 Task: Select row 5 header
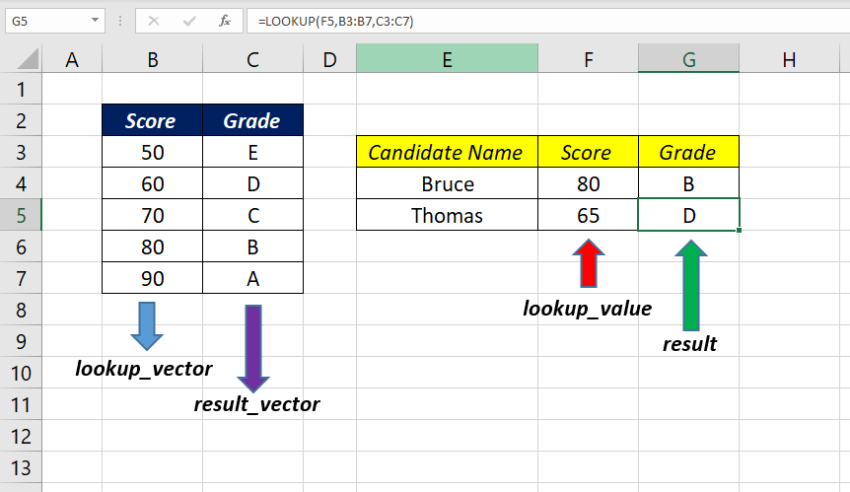[x=21, y=215]
